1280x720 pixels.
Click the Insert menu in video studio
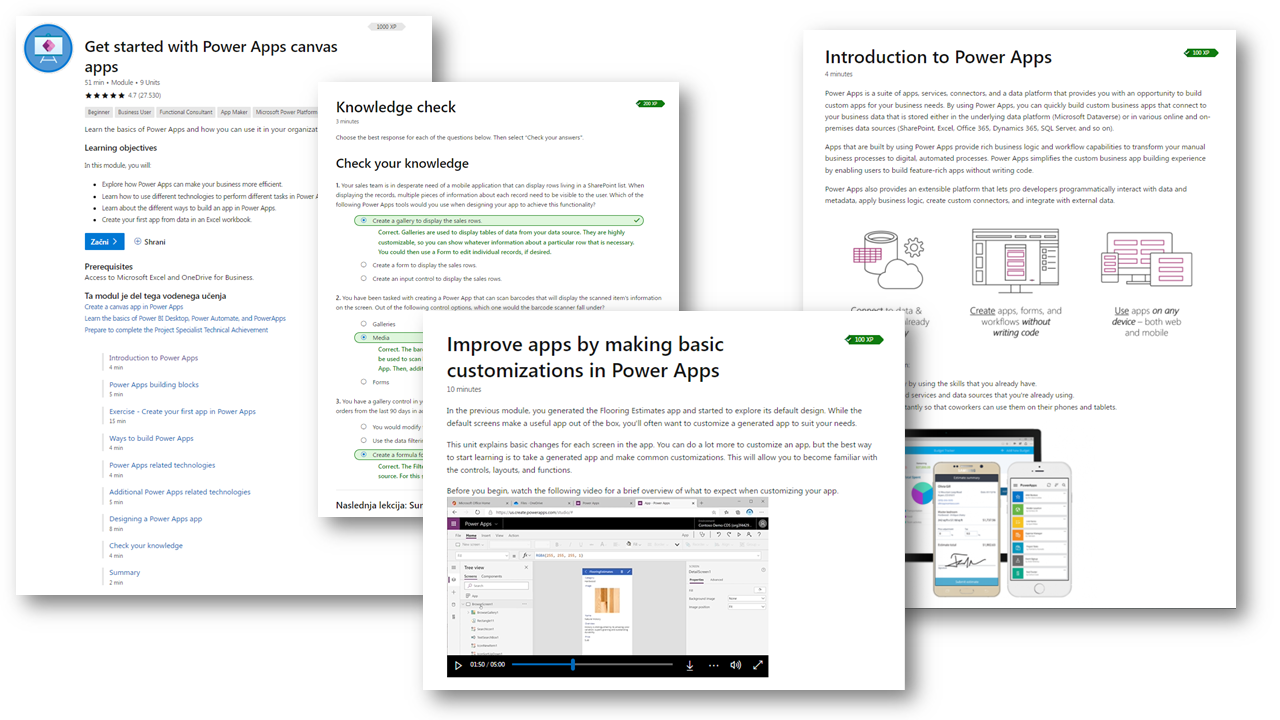point(486,536)
